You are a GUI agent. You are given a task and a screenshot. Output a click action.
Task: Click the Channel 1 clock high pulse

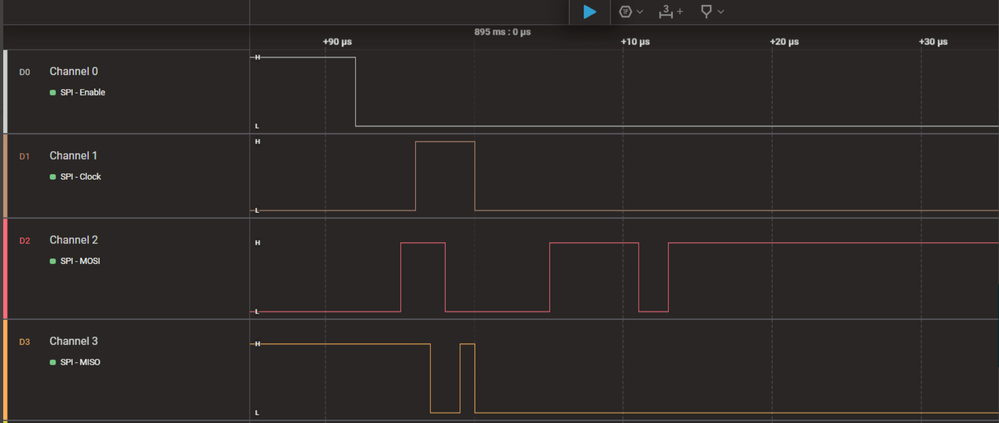click(445, 175)
